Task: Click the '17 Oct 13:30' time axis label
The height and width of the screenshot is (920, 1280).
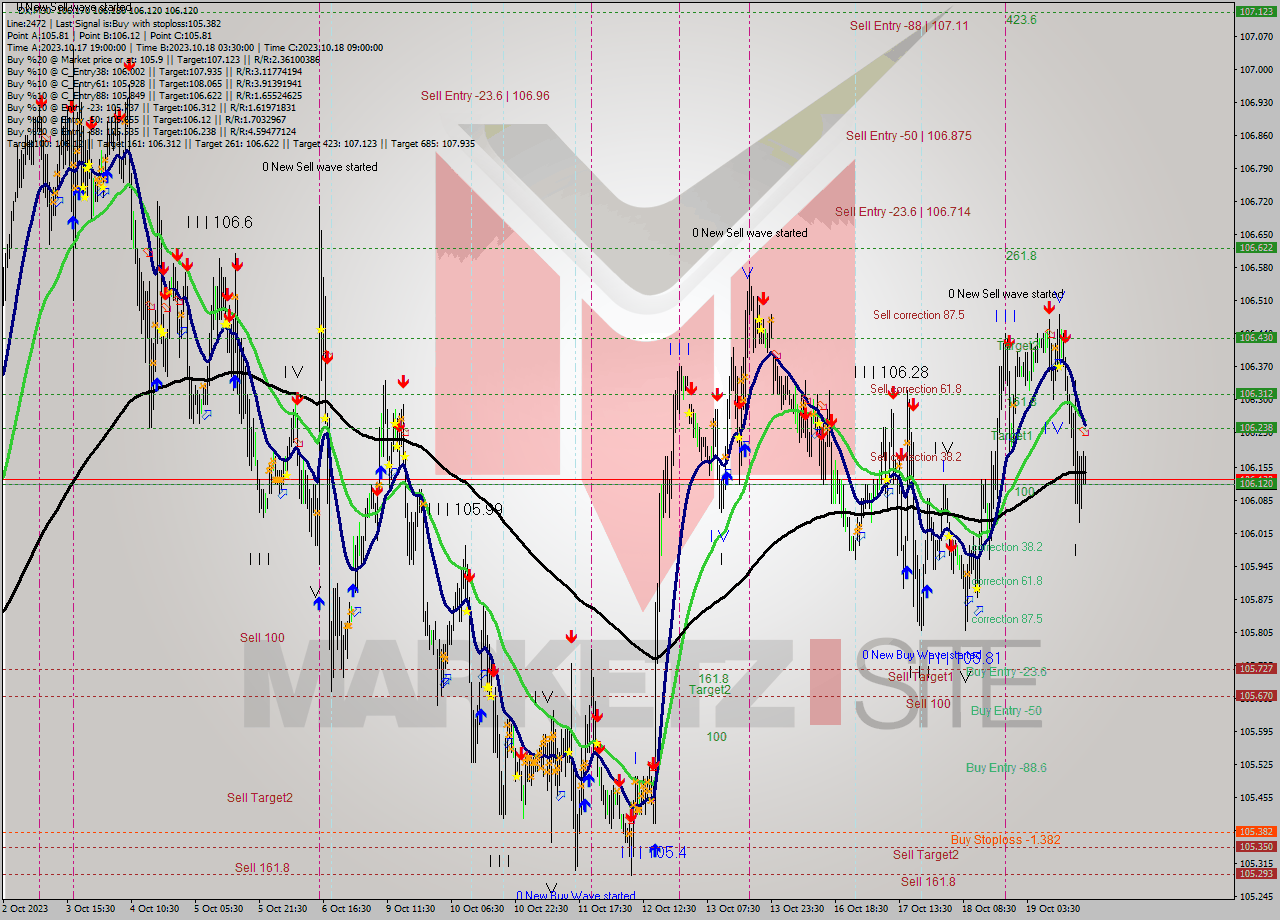Action: [924, 909]
